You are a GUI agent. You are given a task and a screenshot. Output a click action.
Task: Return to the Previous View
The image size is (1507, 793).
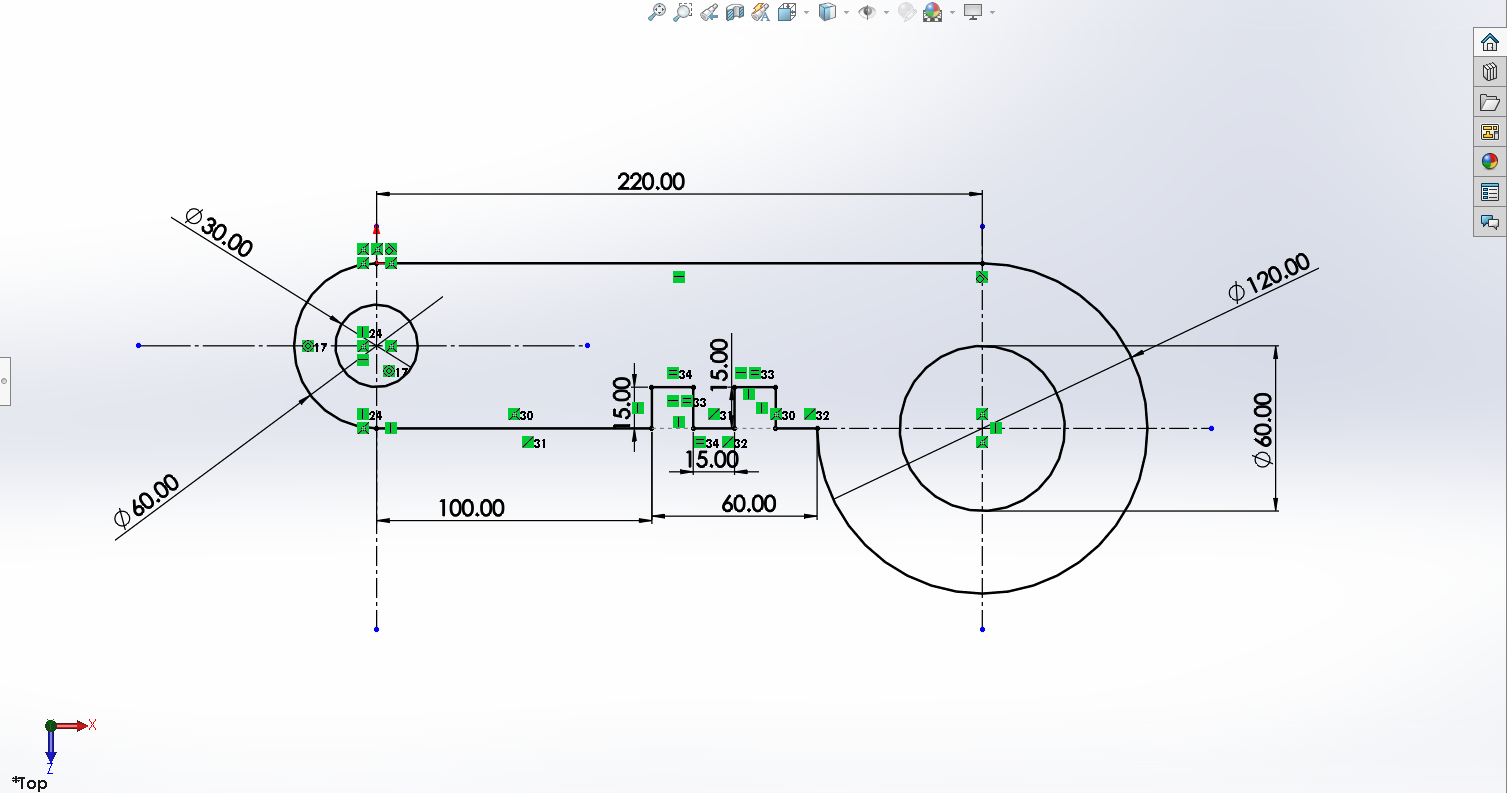(709, 12)
